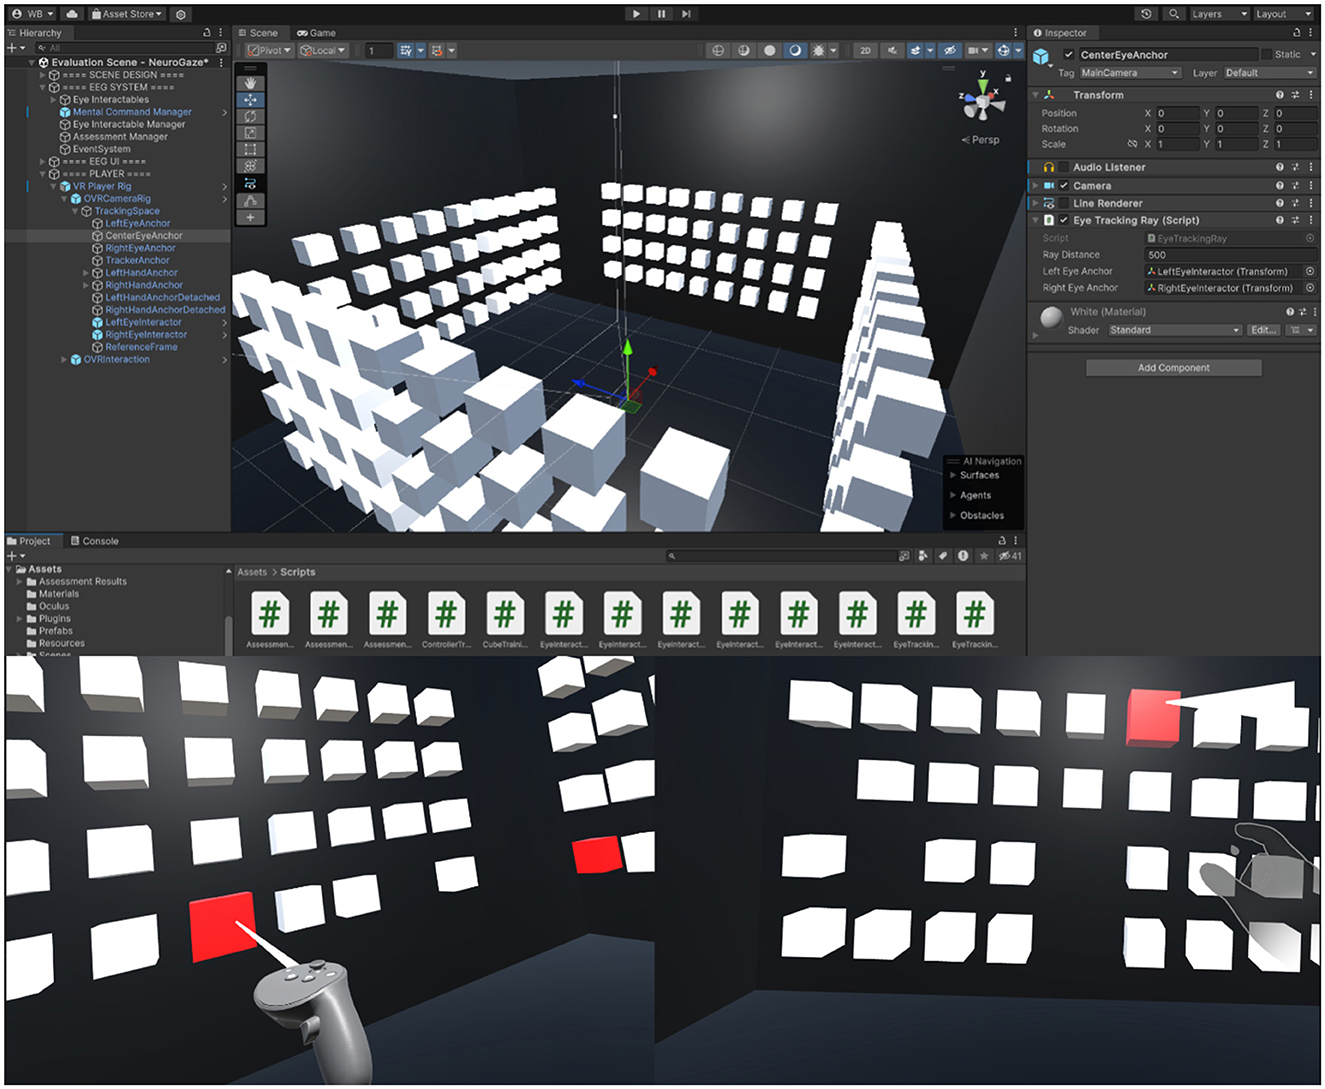Toggle 2D view mode in Scene
The width and height of the screenshot is (1325, 1089).
865,51
